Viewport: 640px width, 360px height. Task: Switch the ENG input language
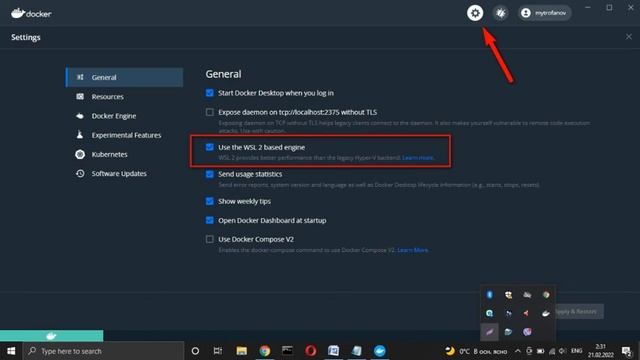[x=576, y=351]
